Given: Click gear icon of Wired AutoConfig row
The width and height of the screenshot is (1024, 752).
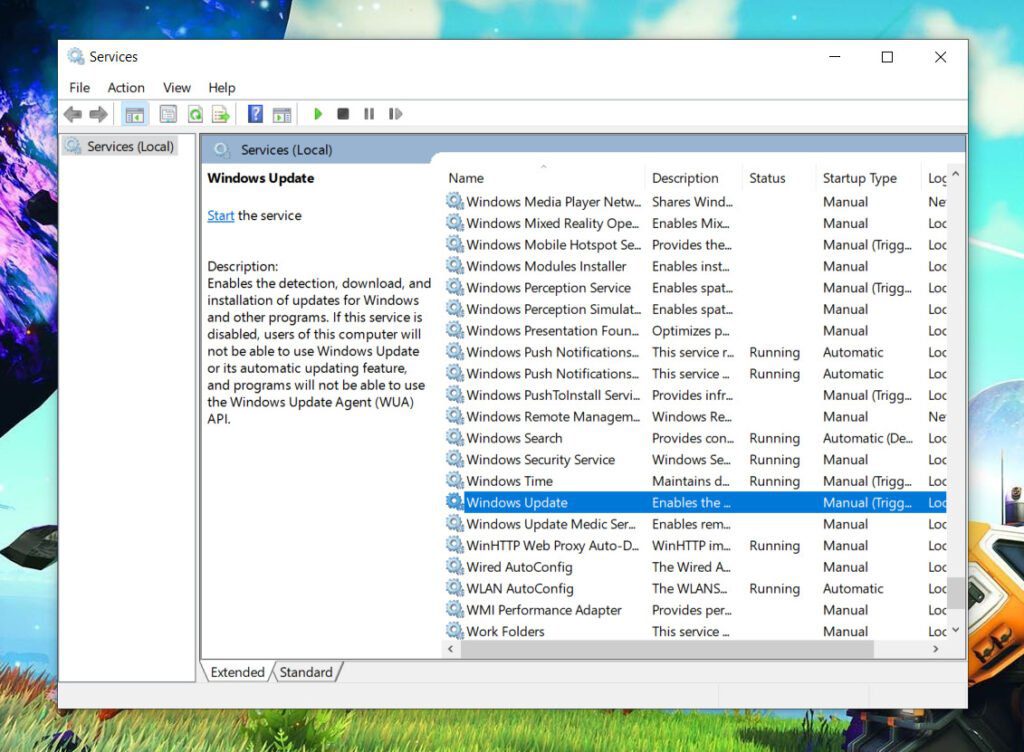Looking at the screenshot, I should point(455,566).
